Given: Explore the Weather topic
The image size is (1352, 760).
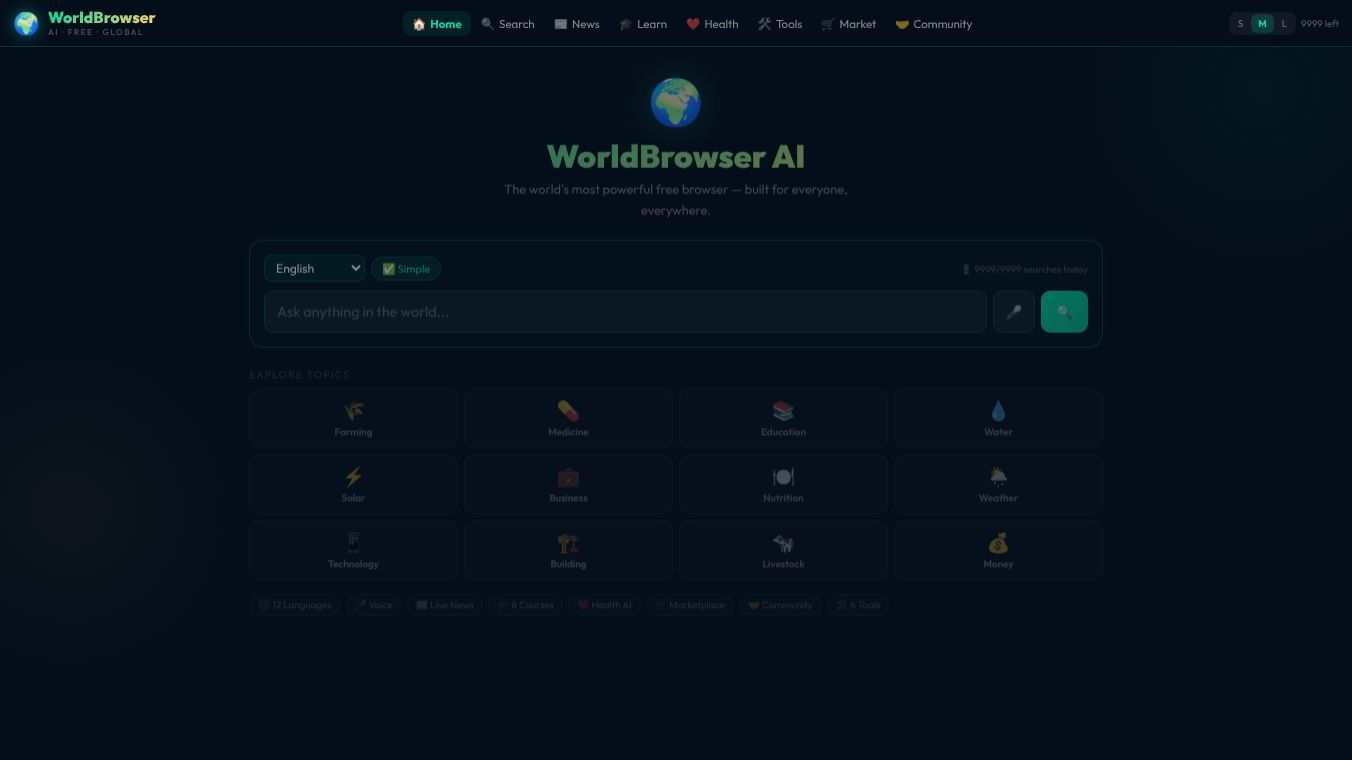Looking at the screenshot, I should pyautogui.click(x=998, y=484).
